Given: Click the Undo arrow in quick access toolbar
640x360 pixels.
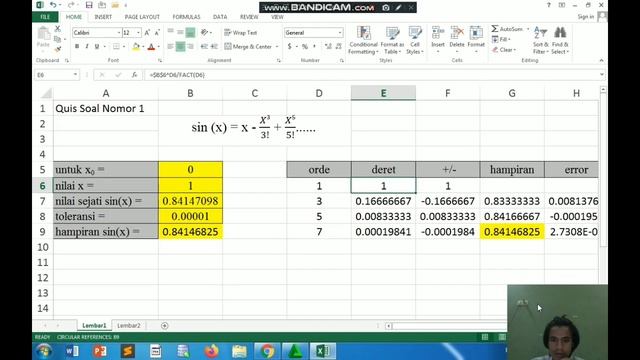Looking at the screenshot, I should tap(53, 5).
